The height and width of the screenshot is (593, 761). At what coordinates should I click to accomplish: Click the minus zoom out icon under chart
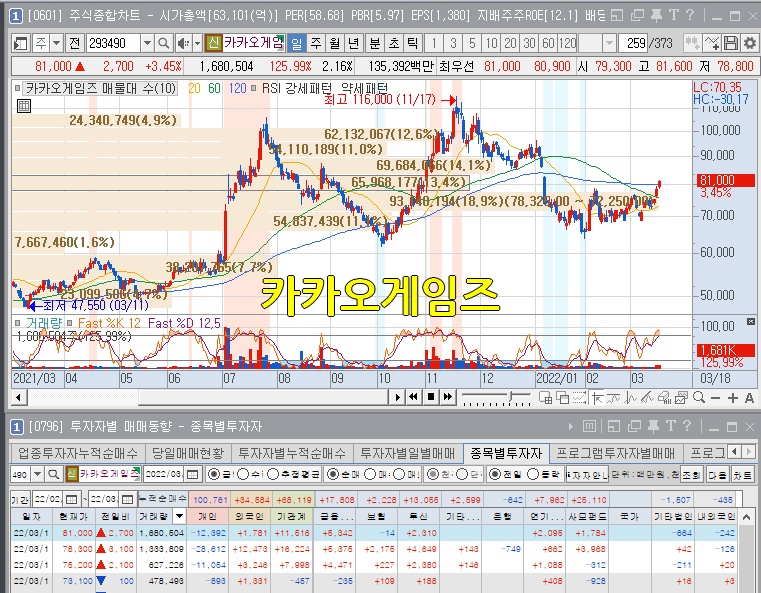click(715, 398)
